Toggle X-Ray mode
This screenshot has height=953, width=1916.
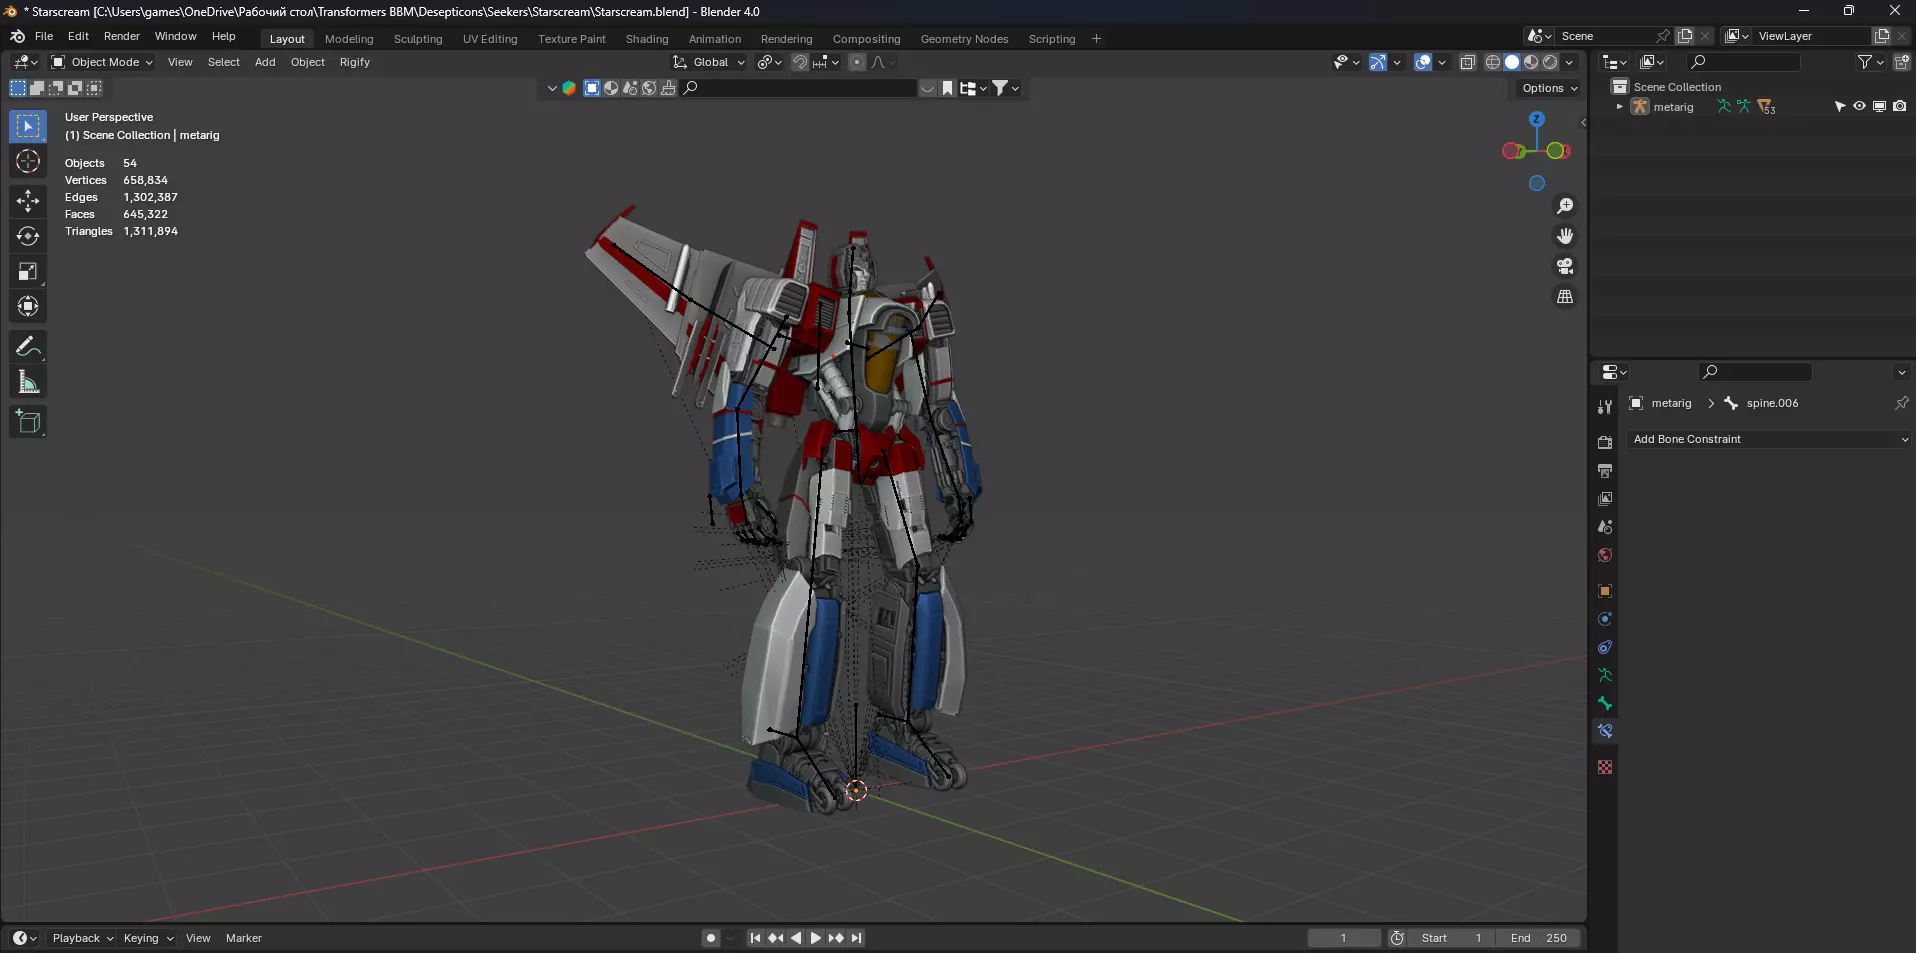point(1467,62)
